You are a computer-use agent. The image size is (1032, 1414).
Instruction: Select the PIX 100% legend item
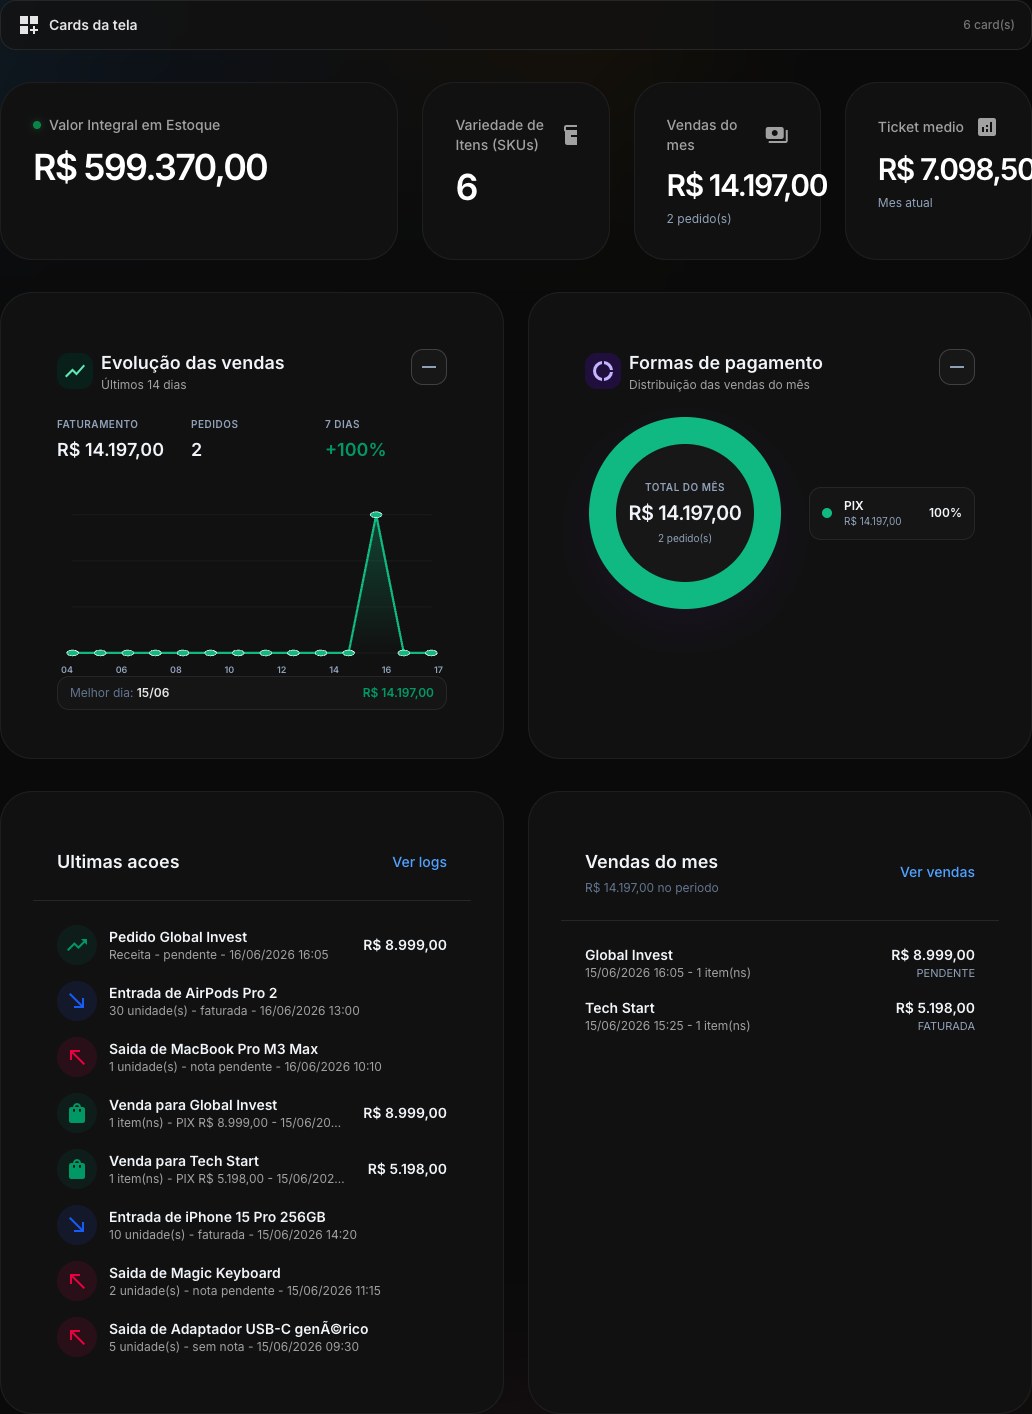(x=892, y=513)
